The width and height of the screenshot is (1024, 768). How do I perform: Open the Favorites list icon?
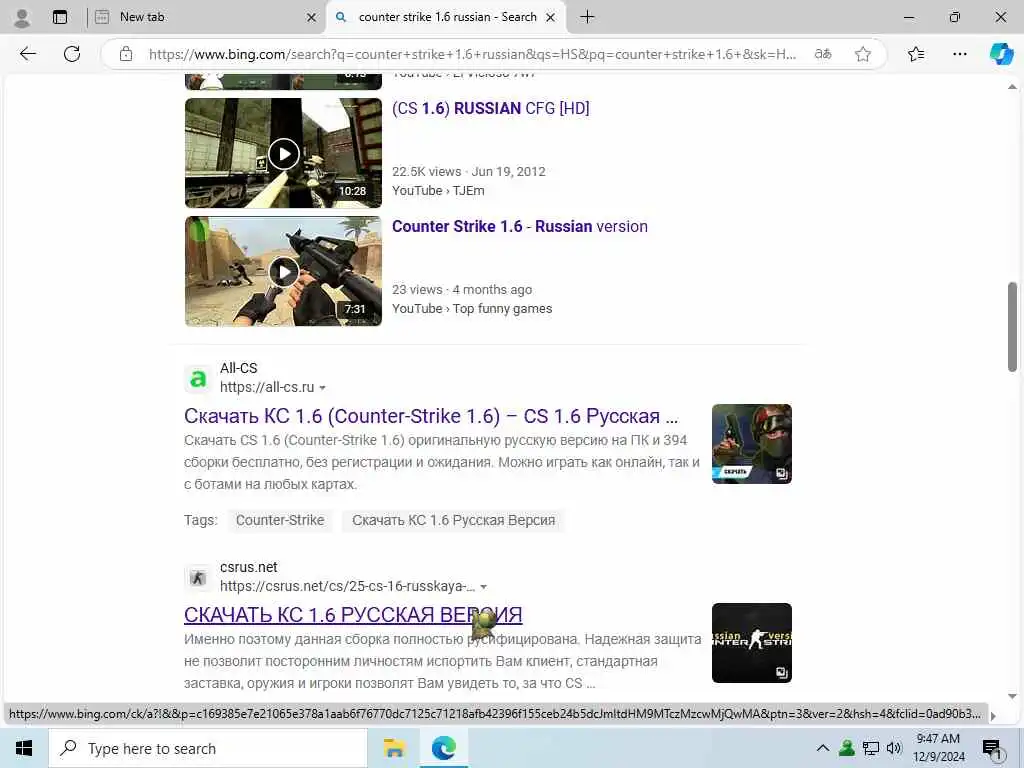coord(916,54)
